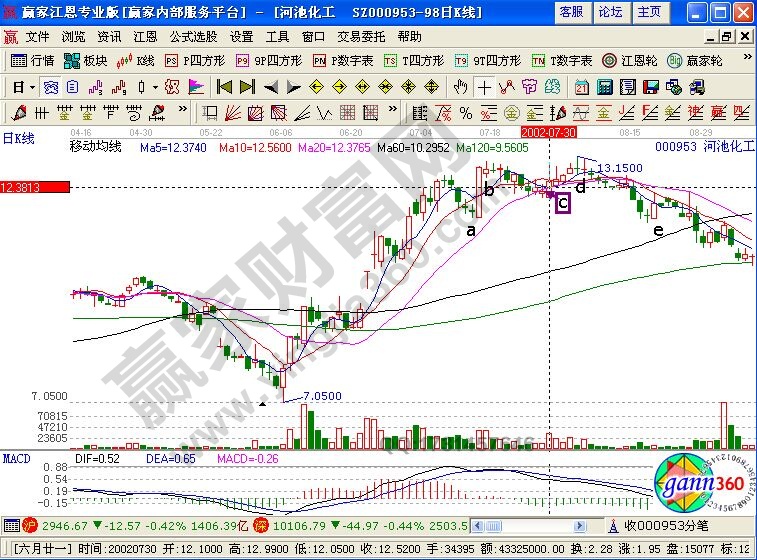Open the 公式选股 menu
Screen dimensions: 757x560
194,36
